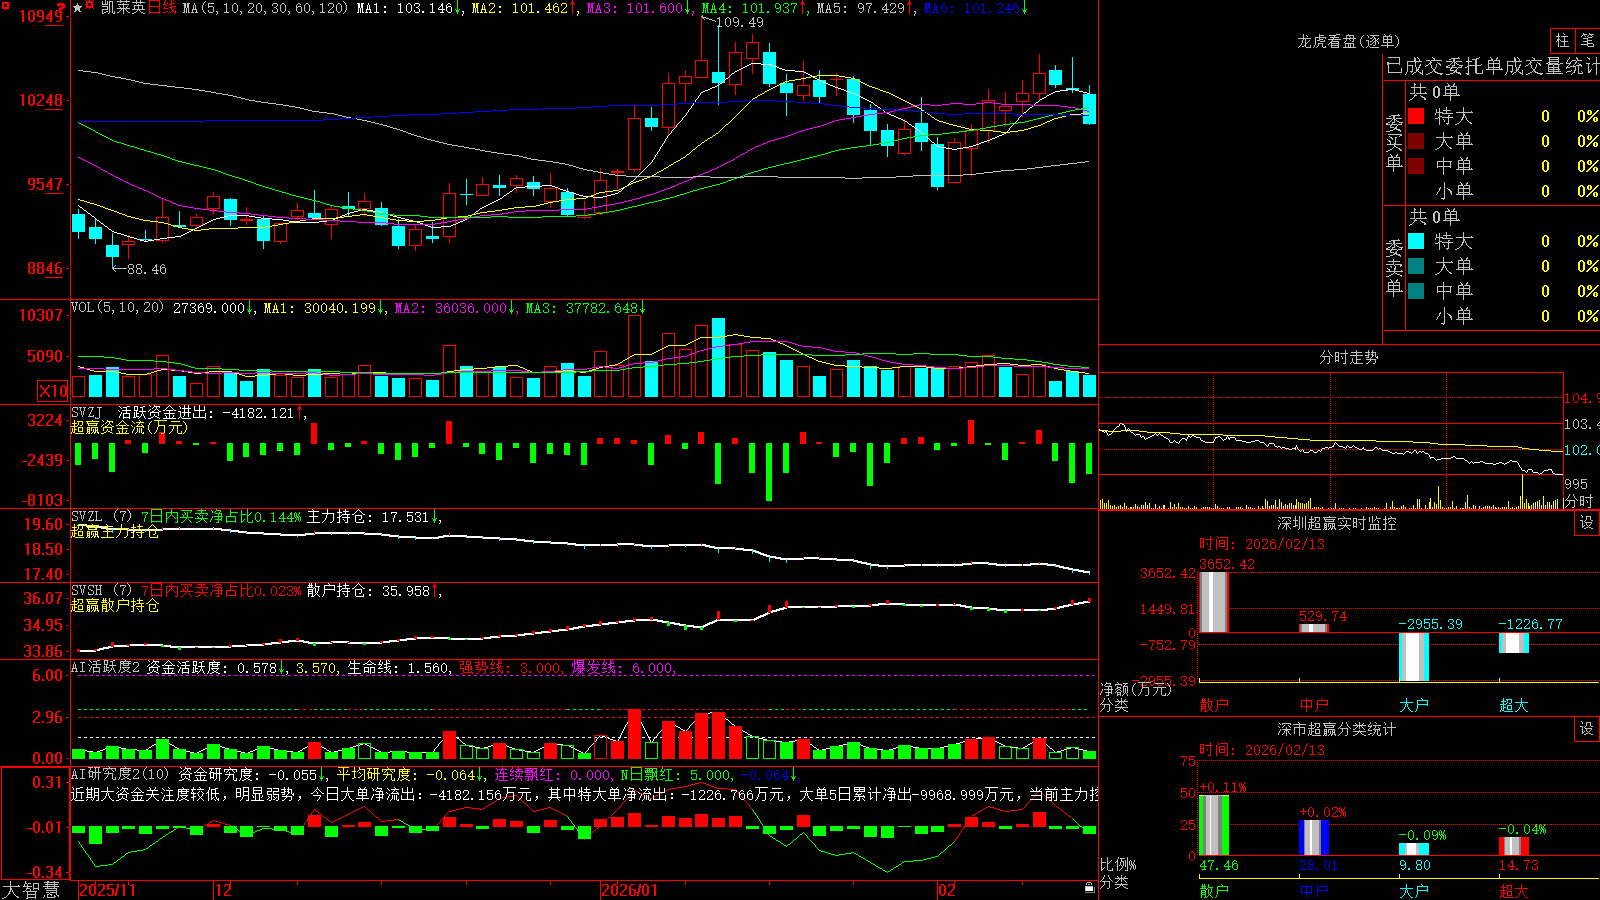This screenshot has height=900, width=1600.
Task: Click the 已成交委托单成交量统计 header
Action: point(1492,66)
